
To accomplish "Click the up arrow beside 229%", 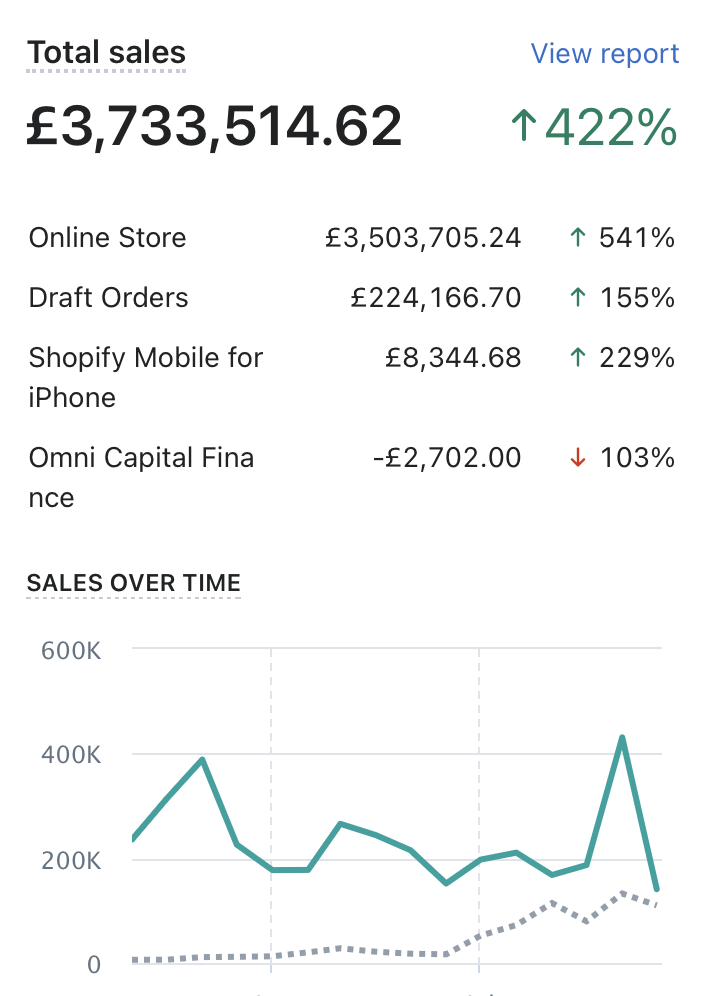I will tap(576, 358).
